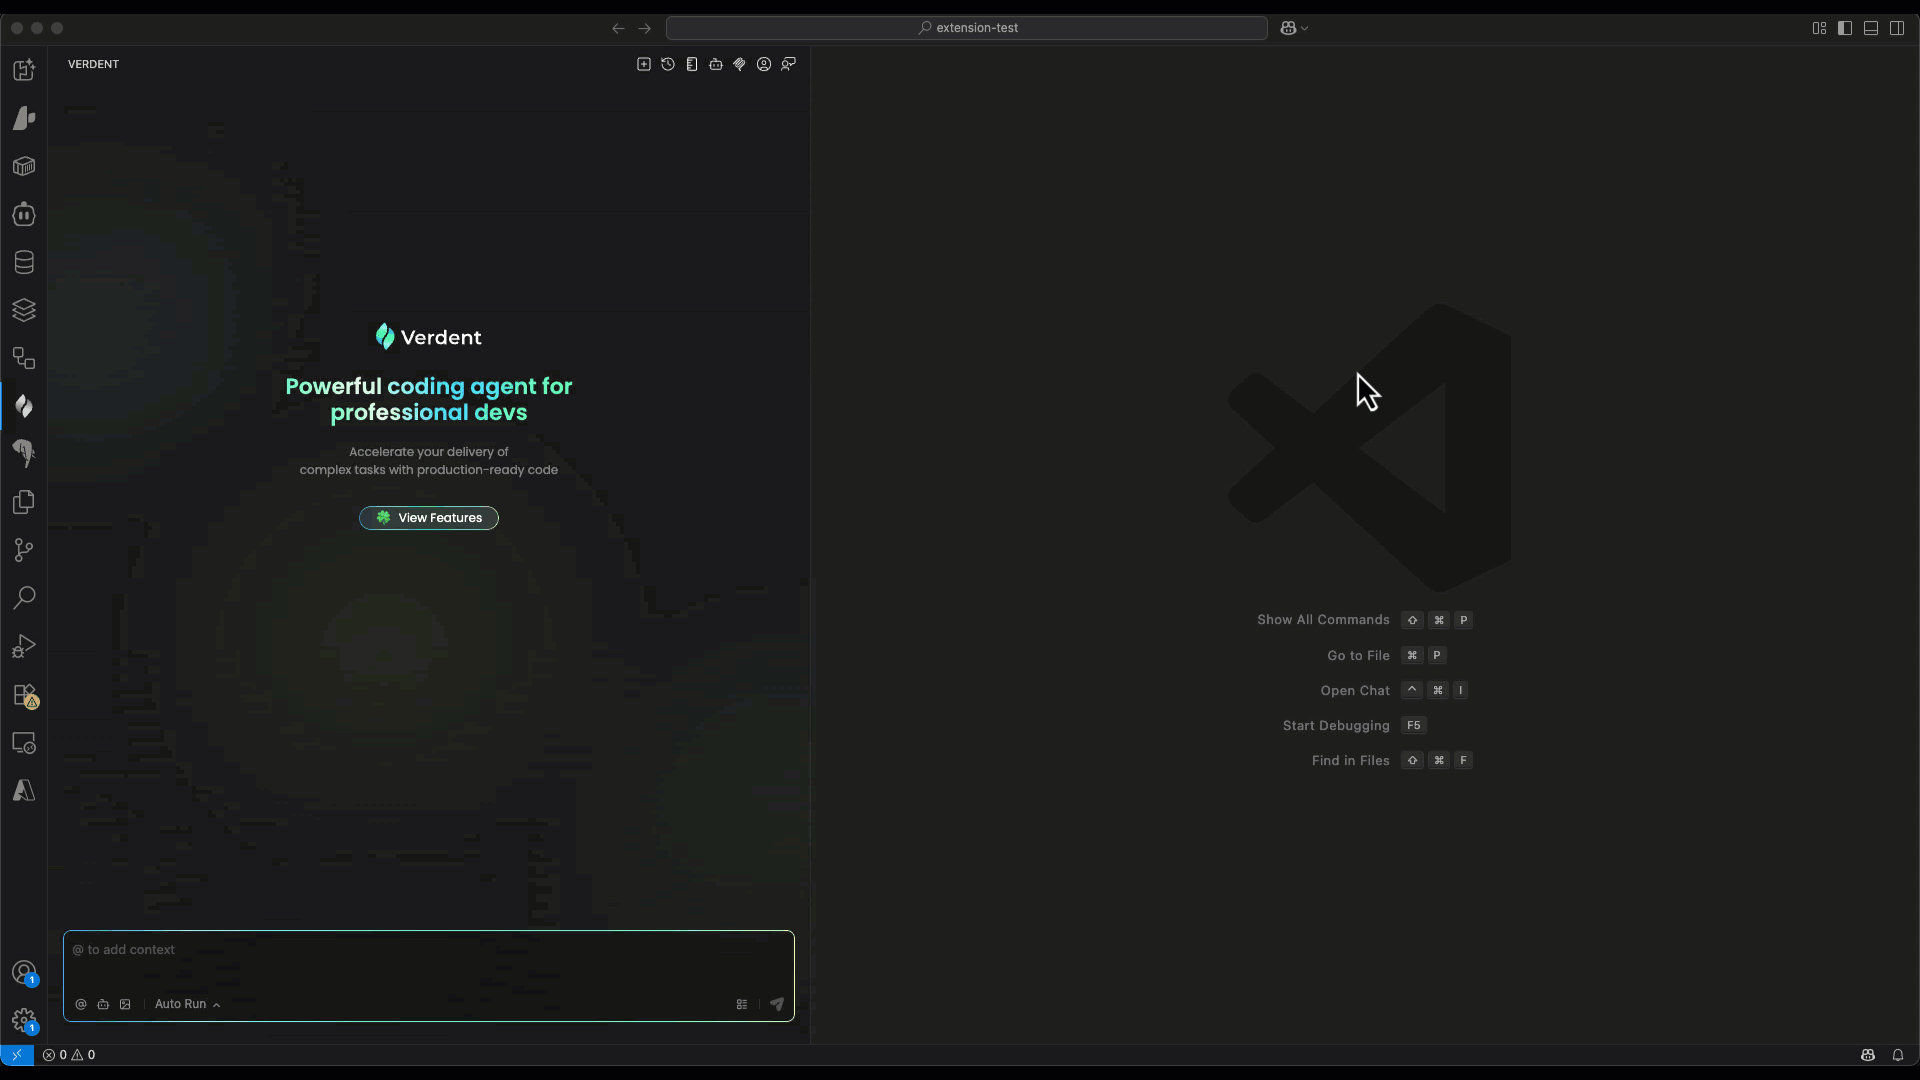The height and width of the screenshot is (1080, 1920).
Task: Click the feedback chat icon in Verdent header
Action: (x=789, y=64)
